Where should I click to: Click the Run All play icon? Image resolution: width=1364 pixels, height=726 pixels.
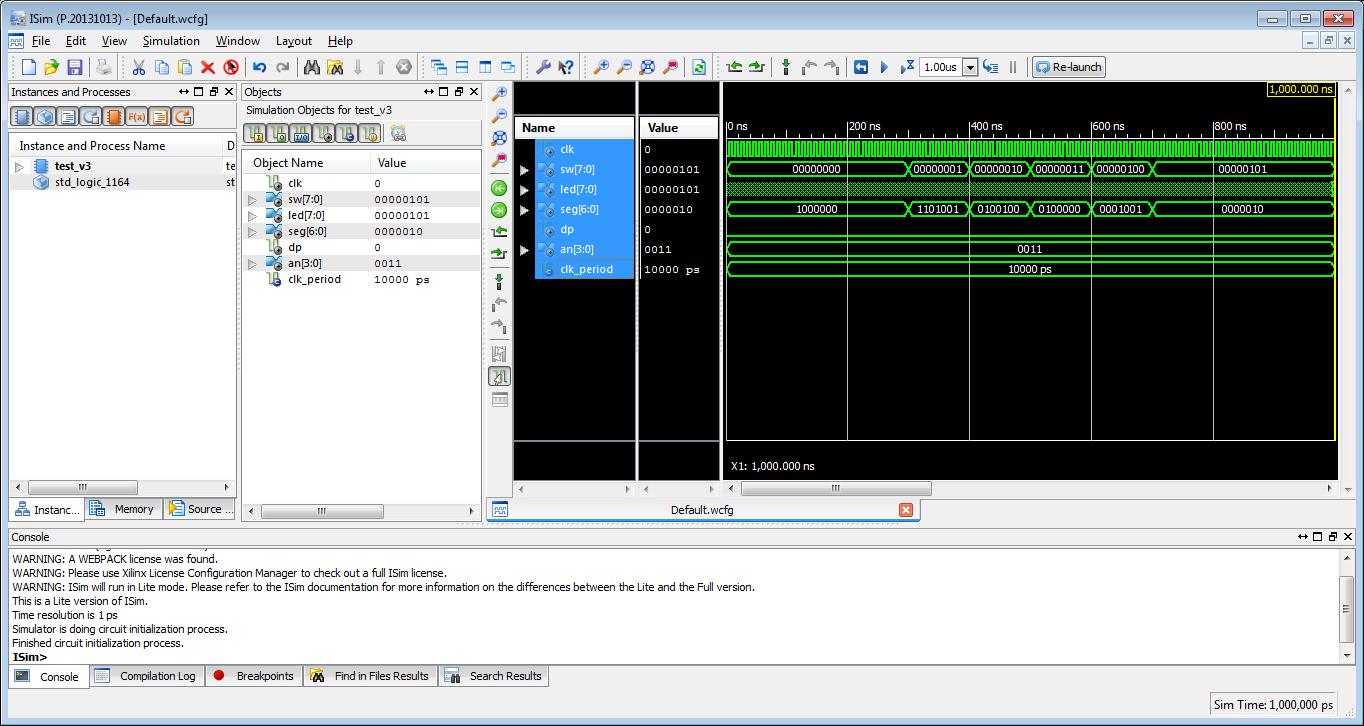click(x=884, y=67)
